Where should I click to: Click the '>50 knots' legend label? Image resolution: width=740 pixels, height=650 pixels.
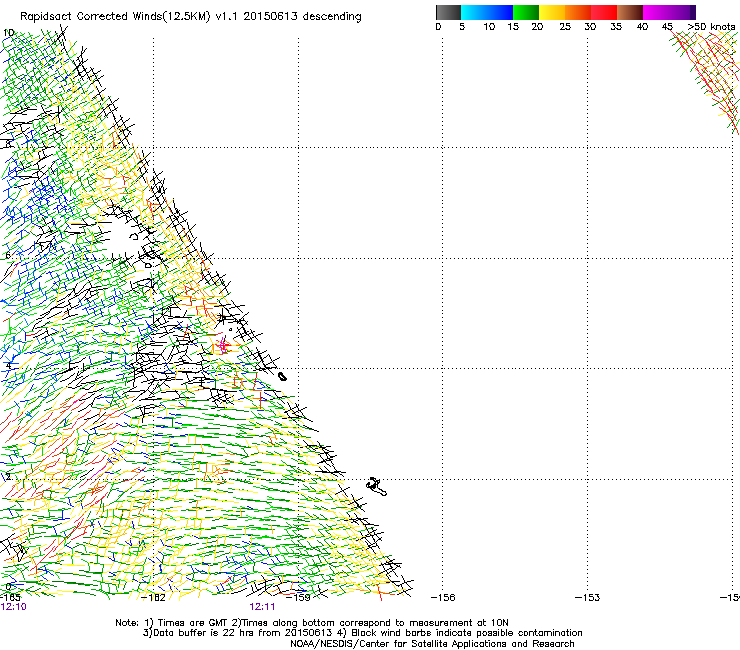pos(711,26)
